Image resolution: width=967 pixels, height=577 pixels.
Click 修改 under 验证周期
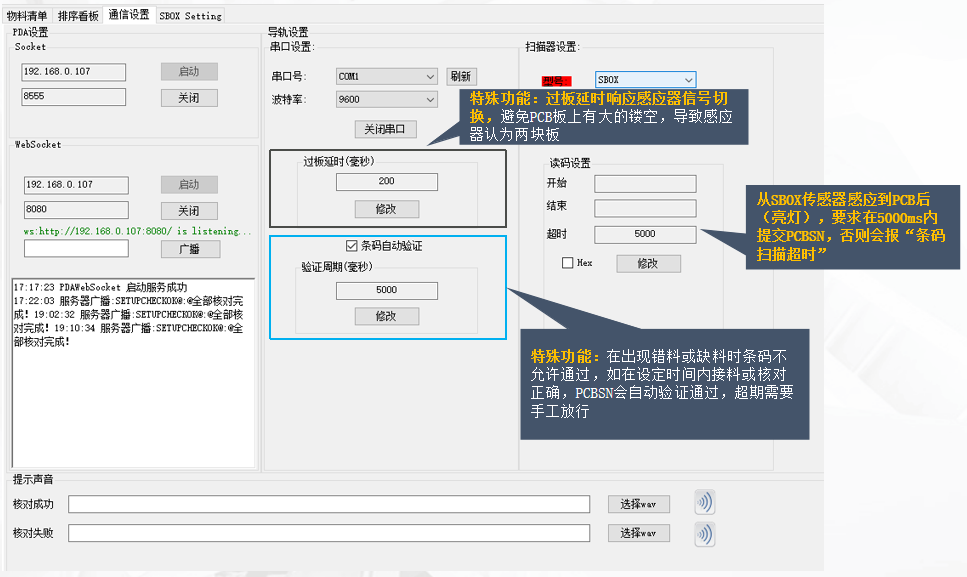coord(386,316)
